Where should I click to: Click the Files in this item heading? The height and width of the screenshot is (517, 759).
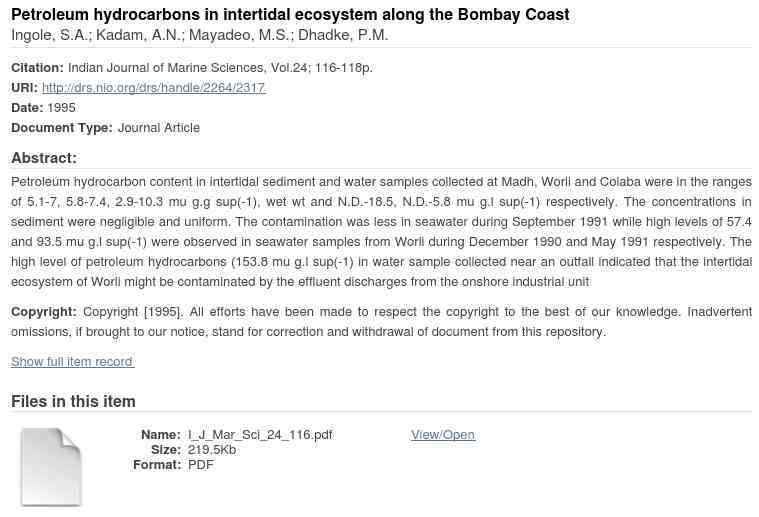point(73,402)
